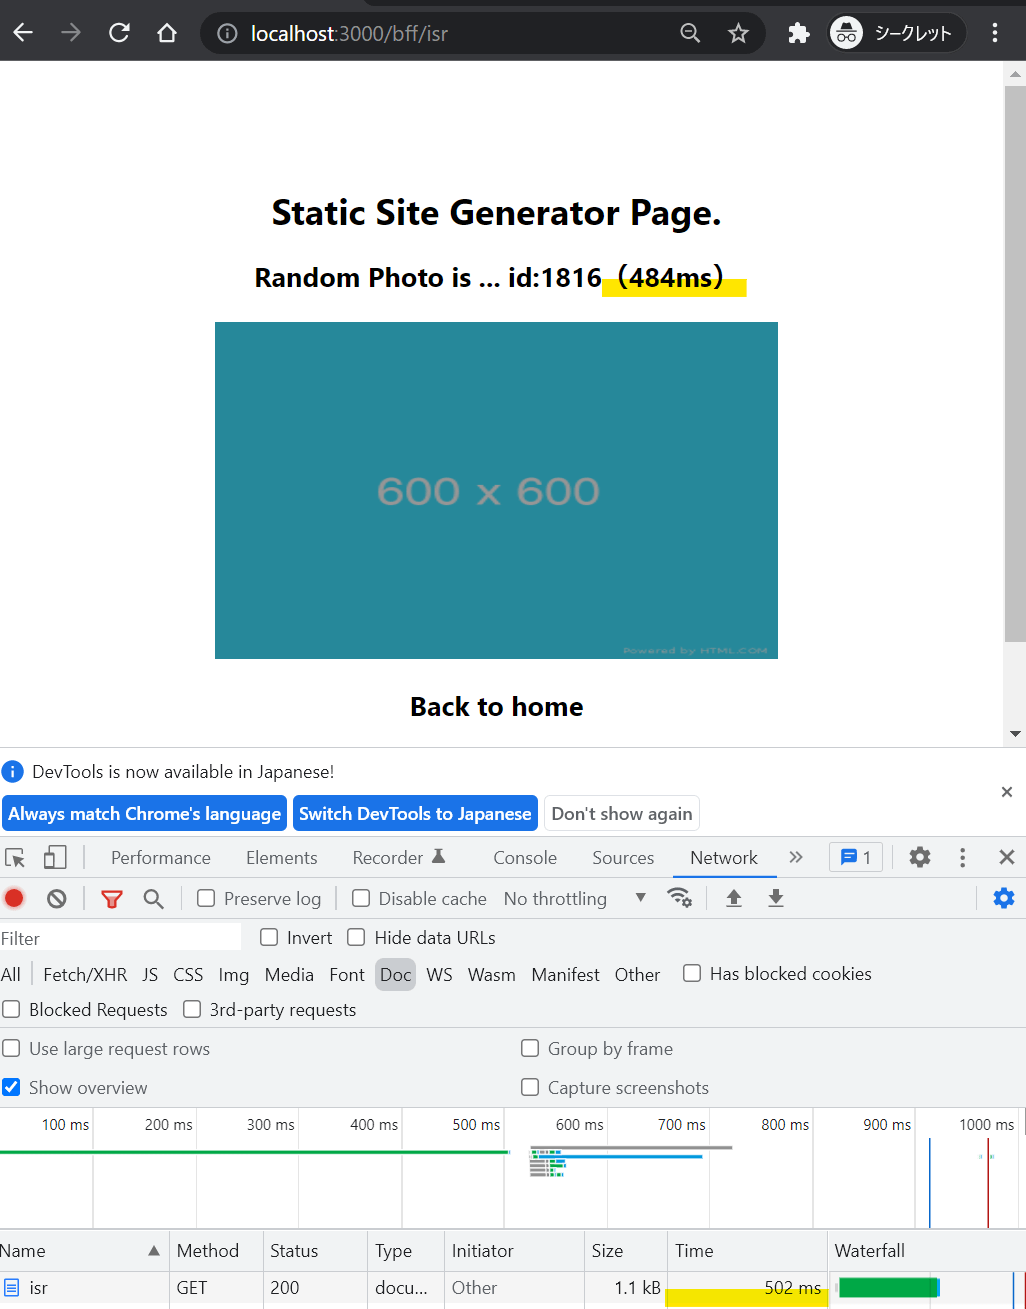Open the extensions puzzle icon
1026x1309 pixels.
pyautogui.click(x=798, y=33)
